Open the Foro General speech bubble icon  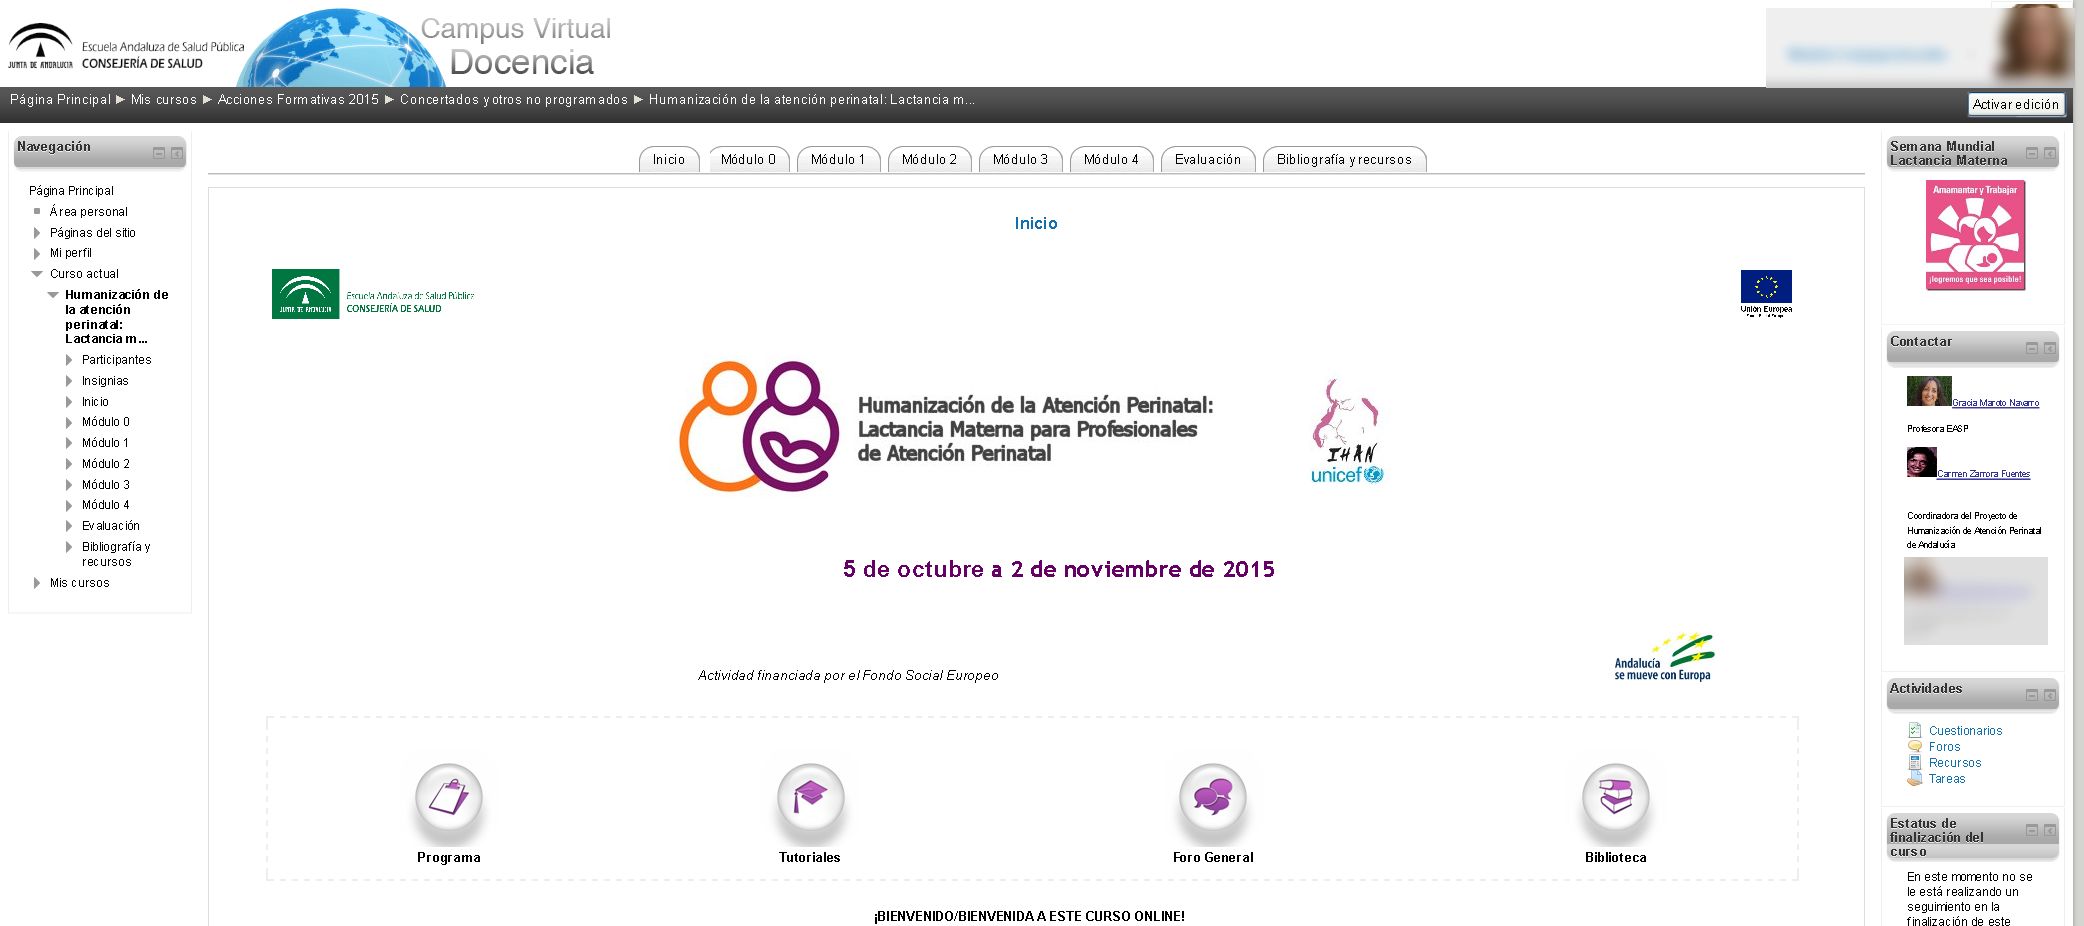coord(1212,798)
